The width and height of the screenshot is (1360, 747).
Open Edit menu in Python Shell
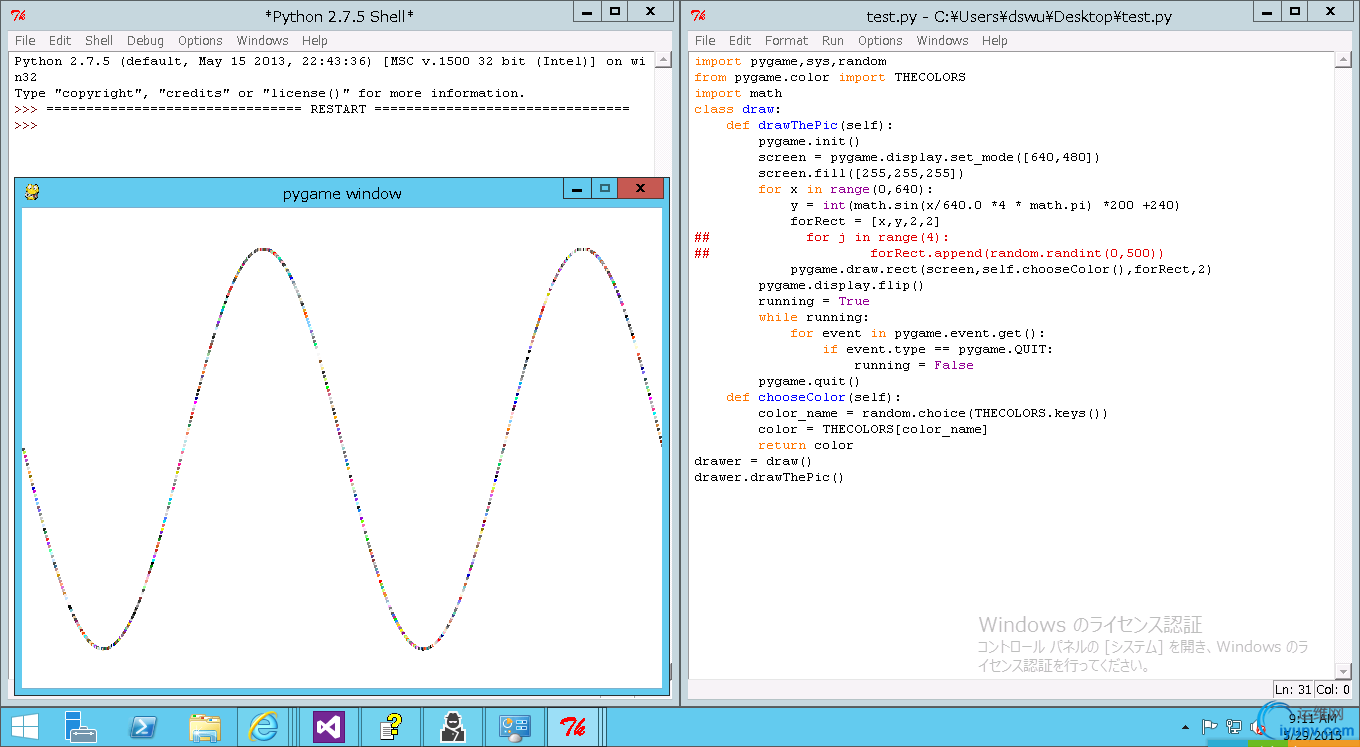[60, 41]
